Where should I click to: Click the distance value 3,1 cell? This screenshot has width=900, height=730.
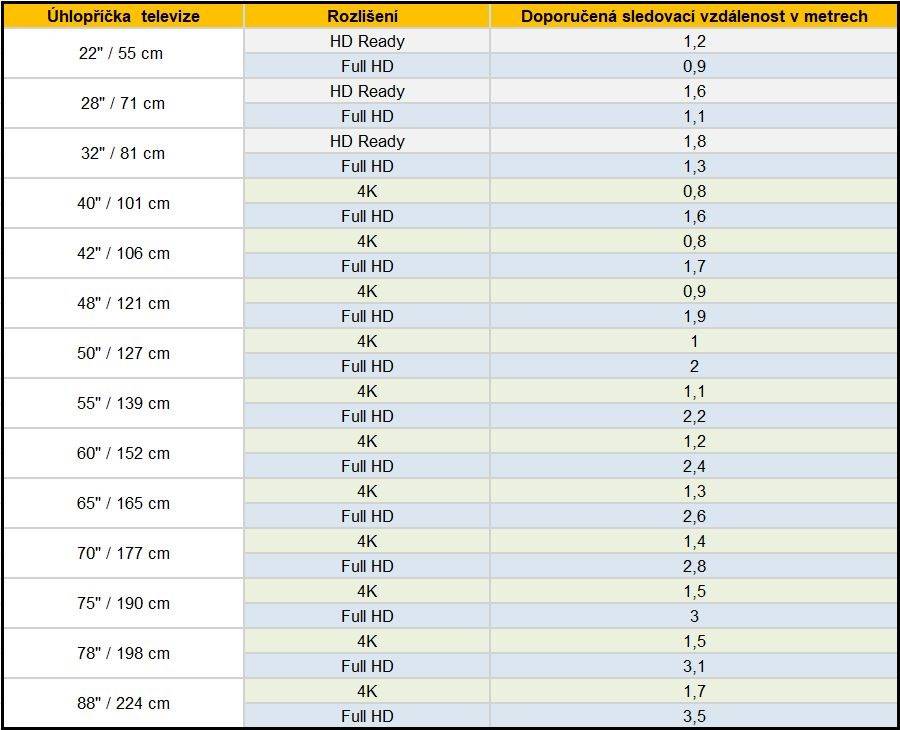[x=693, y=666]
